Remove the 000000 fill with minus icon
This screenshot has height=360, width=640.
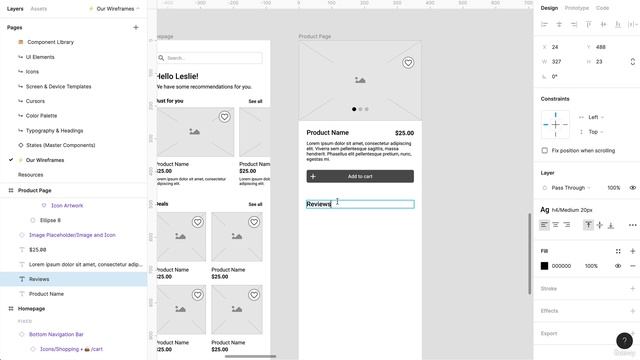coord(633,266)
